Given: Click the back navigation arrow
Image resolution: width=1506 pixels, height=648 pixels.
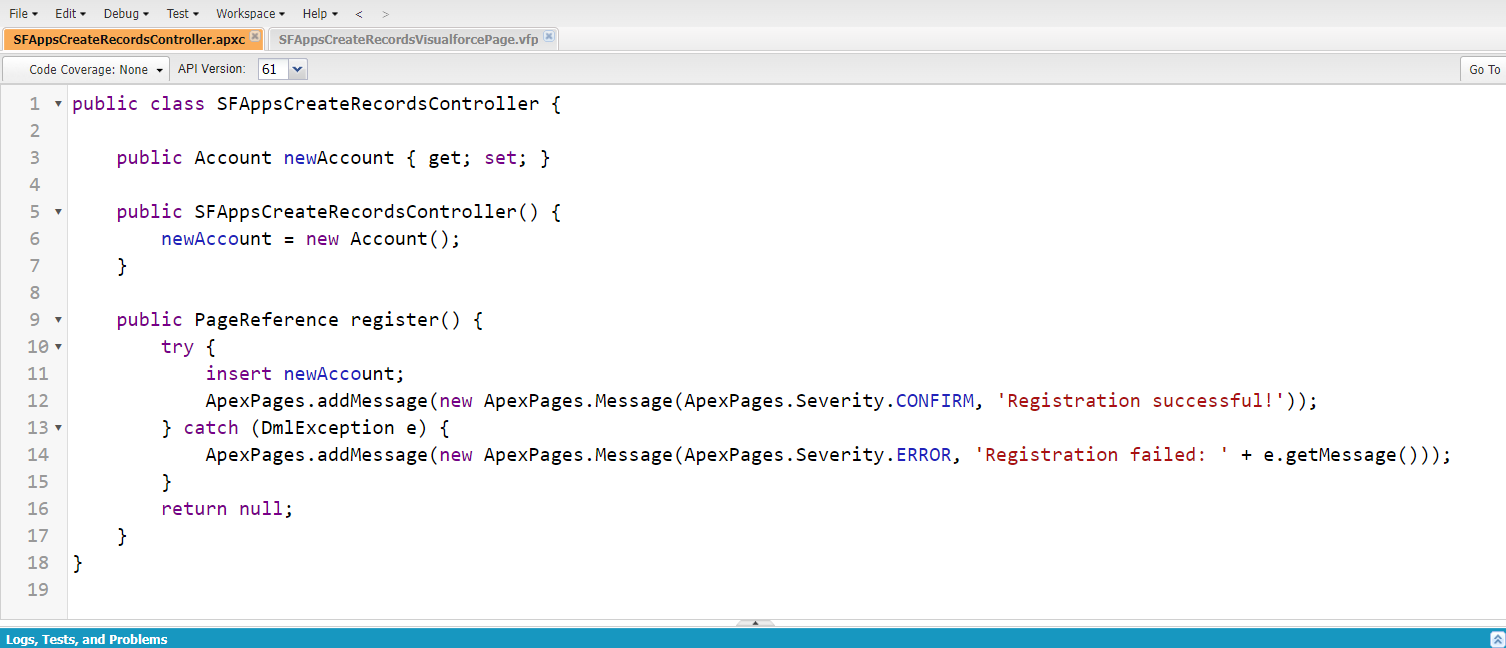Looking at the screenshot, I should point(357,13).
